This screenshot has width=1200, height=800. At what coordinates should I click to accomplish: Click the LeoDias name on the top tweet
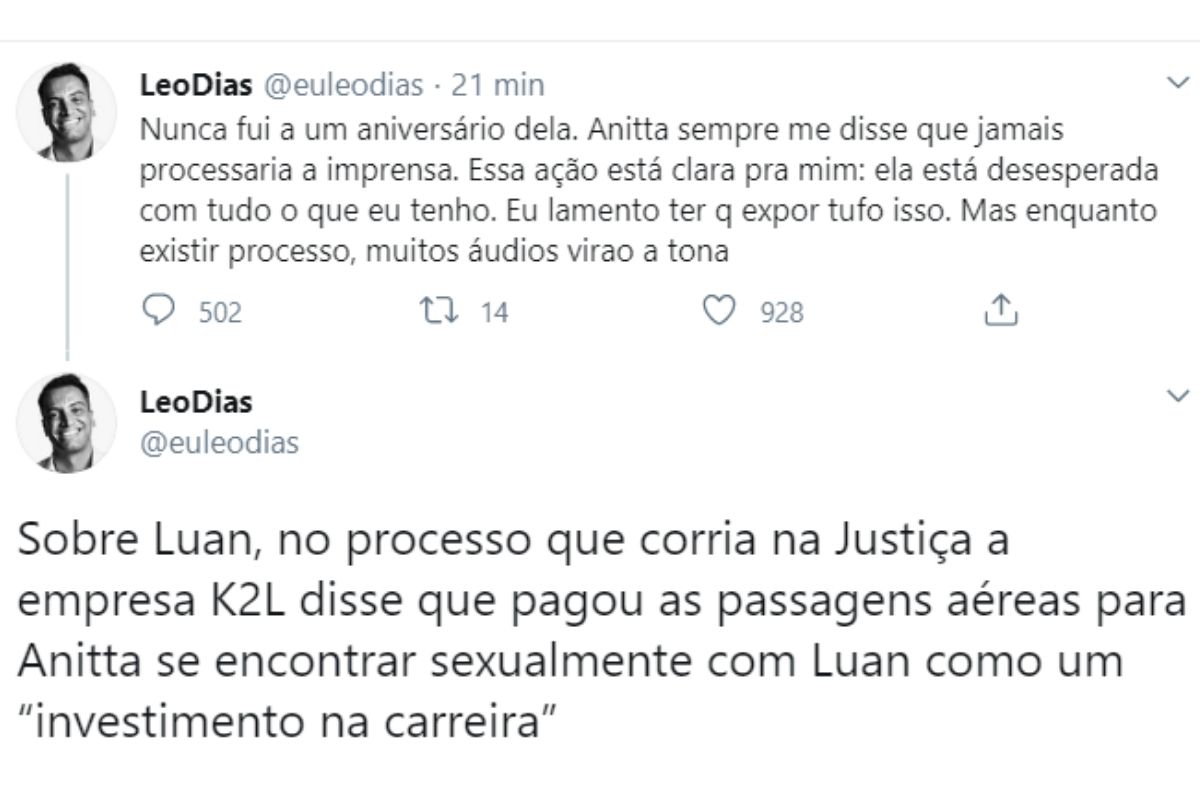[196, 86]
